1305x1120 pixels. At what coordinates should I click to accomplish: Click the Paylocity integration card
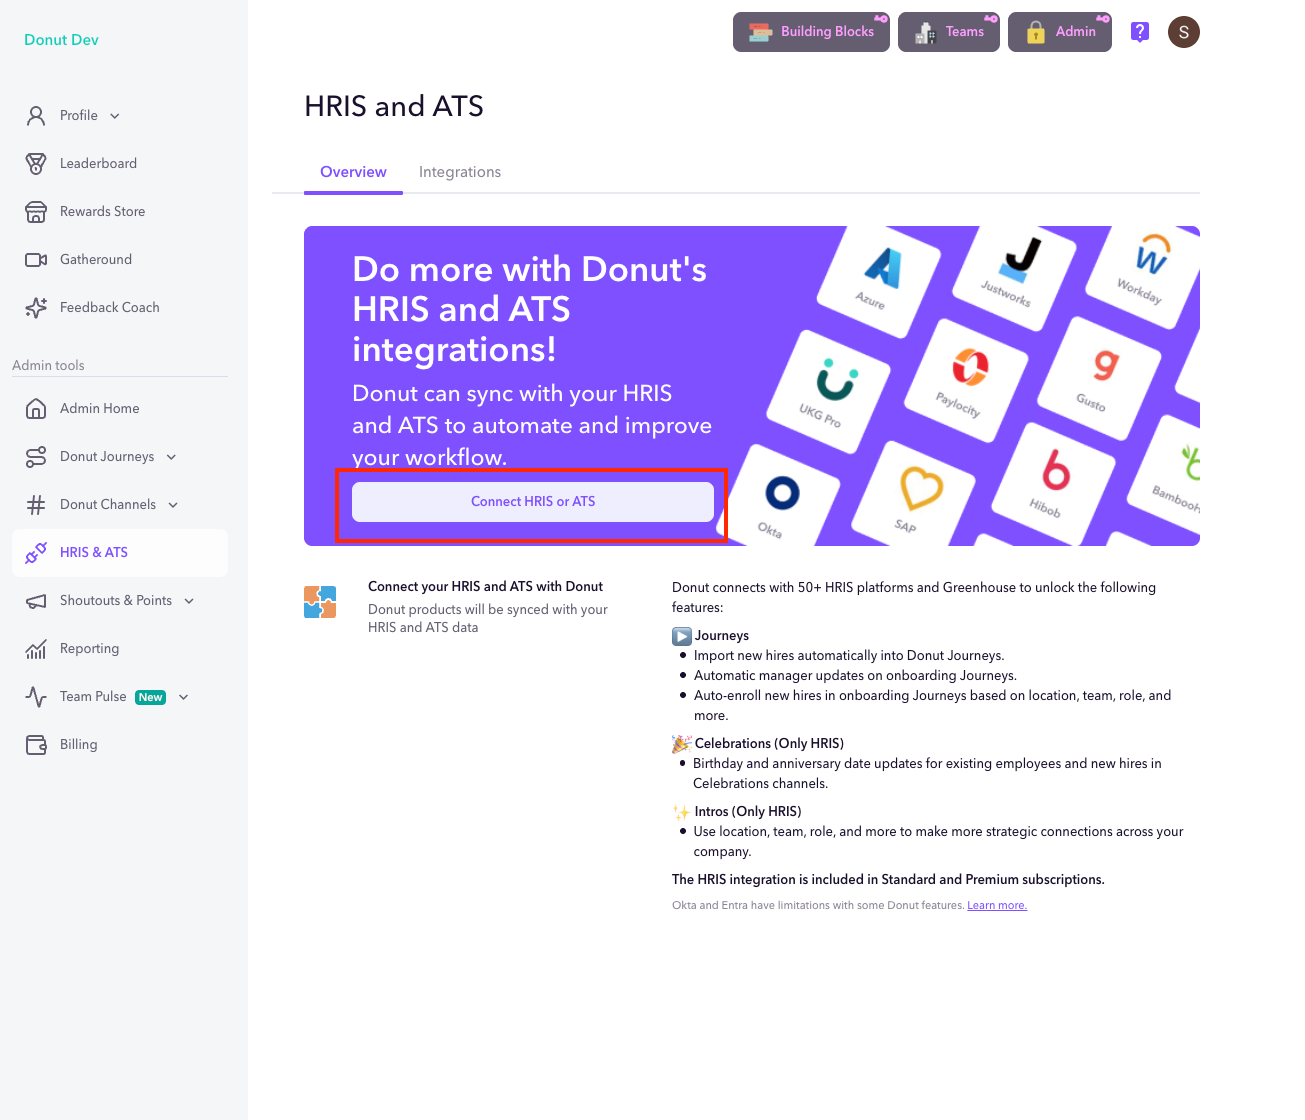click(x=965, y=380)
